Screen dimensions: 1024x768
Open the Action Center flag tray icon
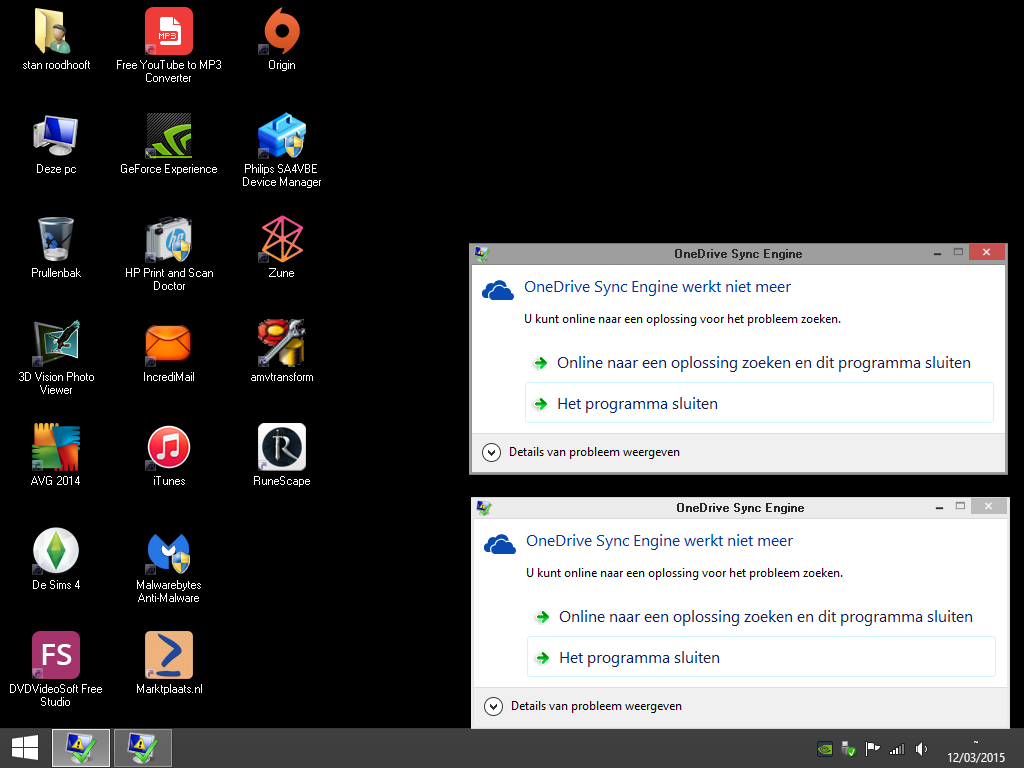pyautogui.click(x=872, y=749)
